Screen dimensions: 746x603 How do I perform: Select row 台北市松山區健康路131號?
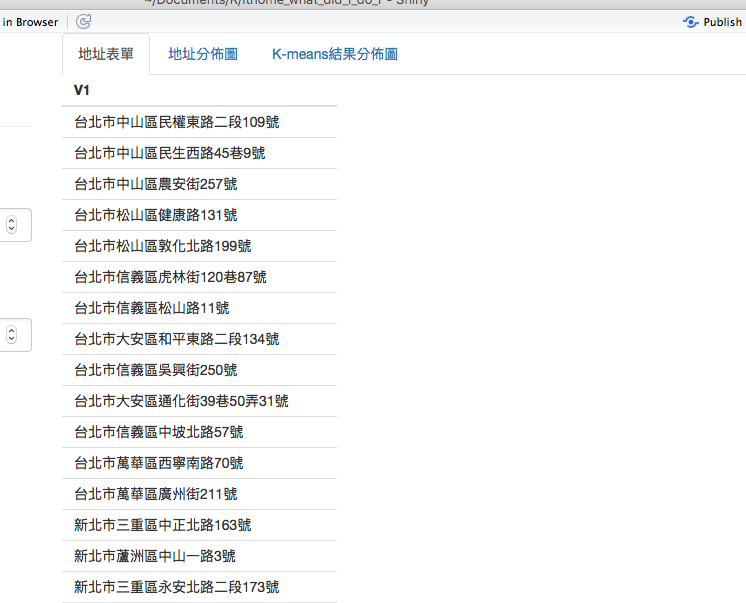(199, 215)
